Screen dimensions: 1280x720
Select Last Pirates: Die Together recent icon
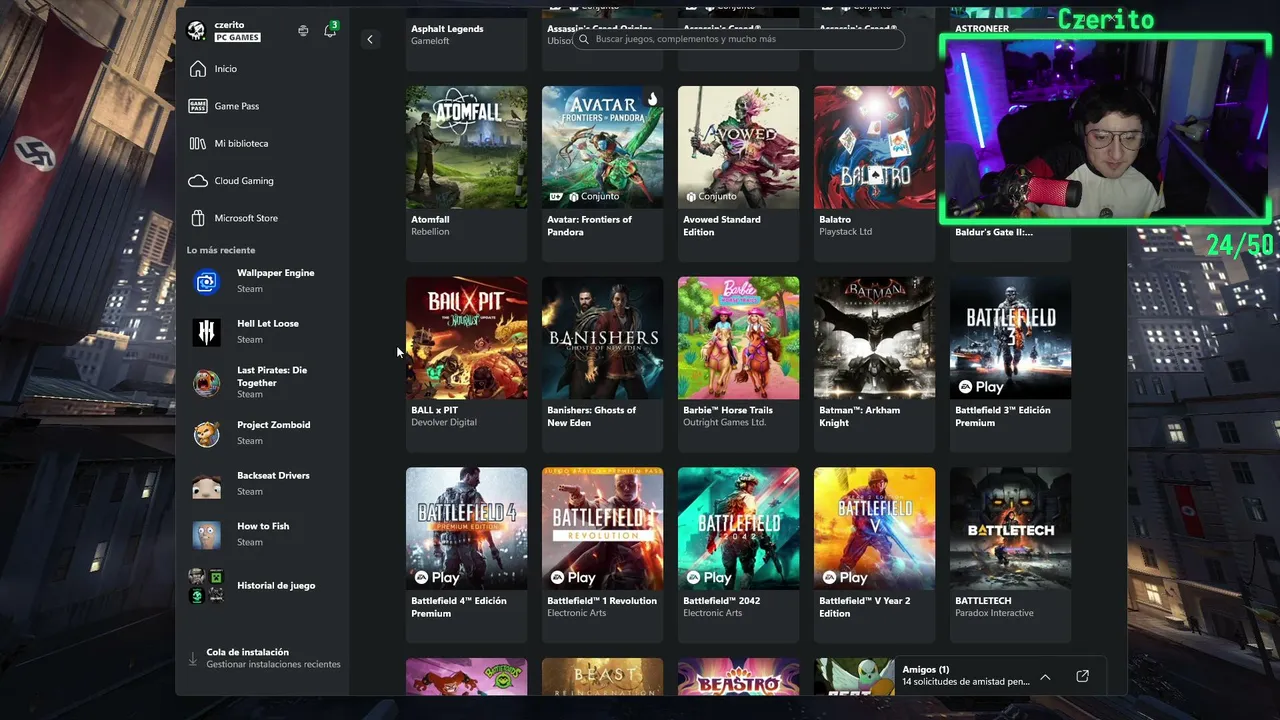click(207, 382)
